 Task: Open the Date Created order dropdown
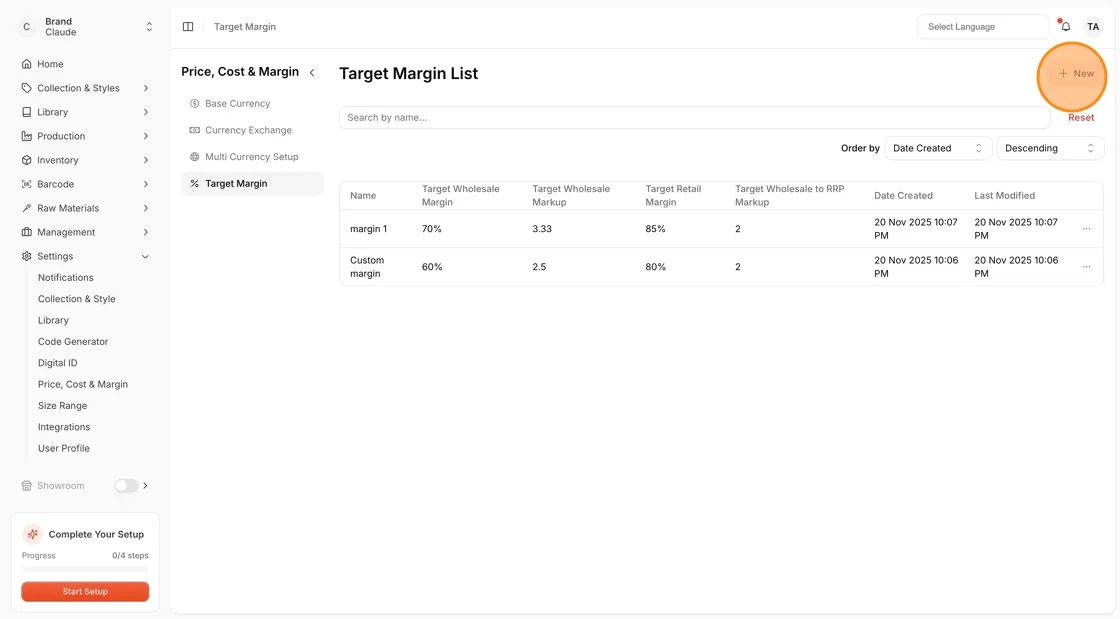tap(938, 148)
